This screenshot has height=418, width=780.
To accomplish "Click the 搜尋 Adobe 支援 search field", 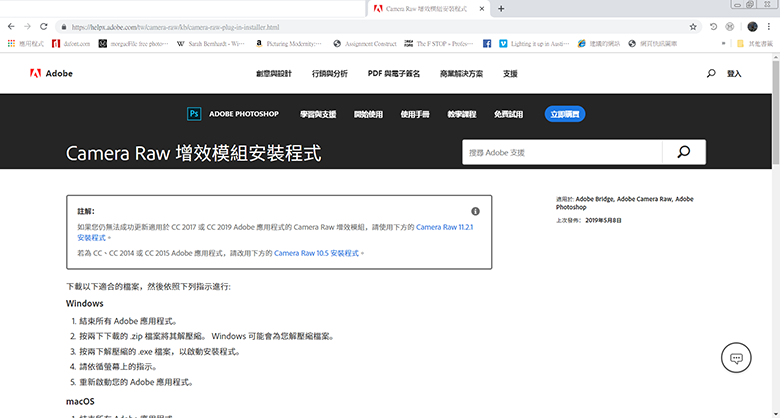I will pos(562,152).
